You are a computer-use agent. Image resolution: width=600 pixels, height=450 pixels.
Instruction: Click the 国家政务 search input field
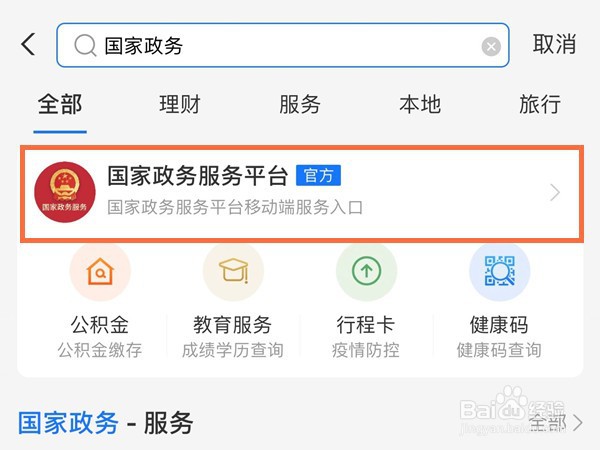click(283, 45)
